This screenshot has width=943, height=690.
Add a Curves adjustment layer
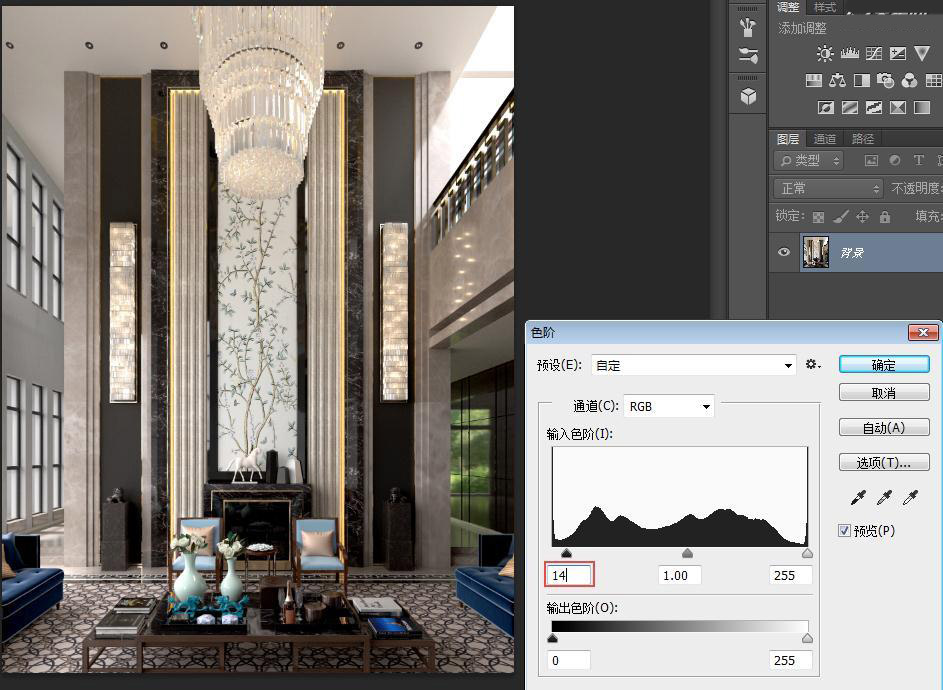pyautogui.click(x=873, y=54)
